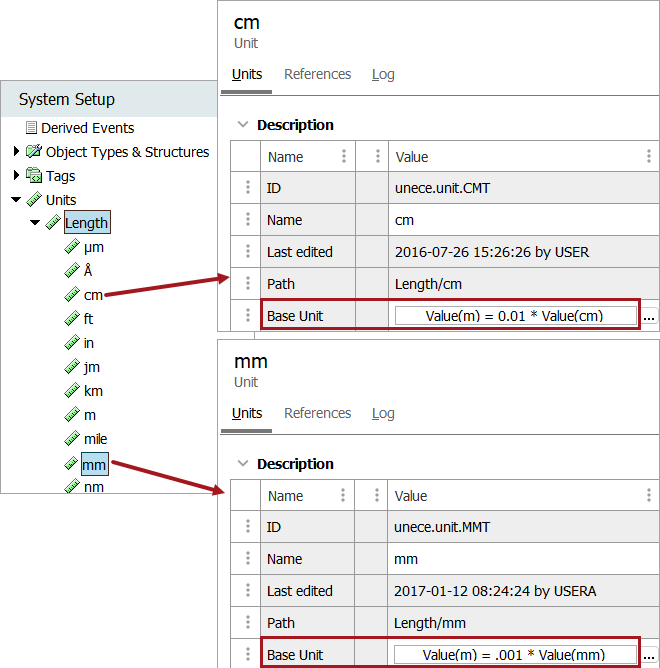Click the Derived Events list icon
The image size is (660, 668).
[31, 127]
